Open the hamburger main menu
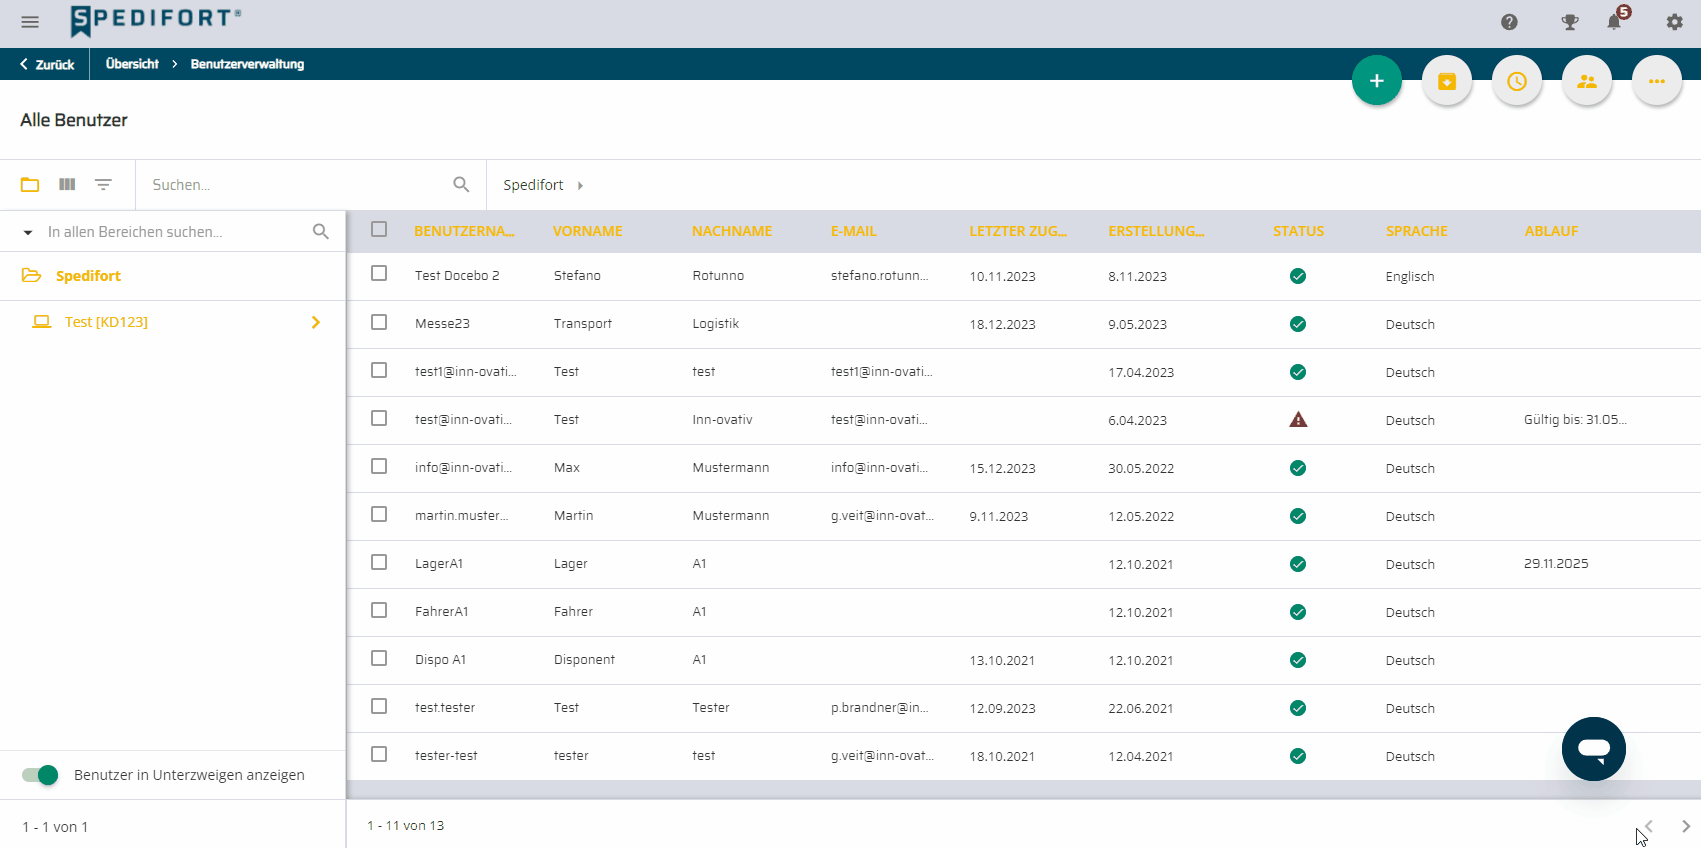Viewport: 1701px width, 848px height. click(30, 22)
